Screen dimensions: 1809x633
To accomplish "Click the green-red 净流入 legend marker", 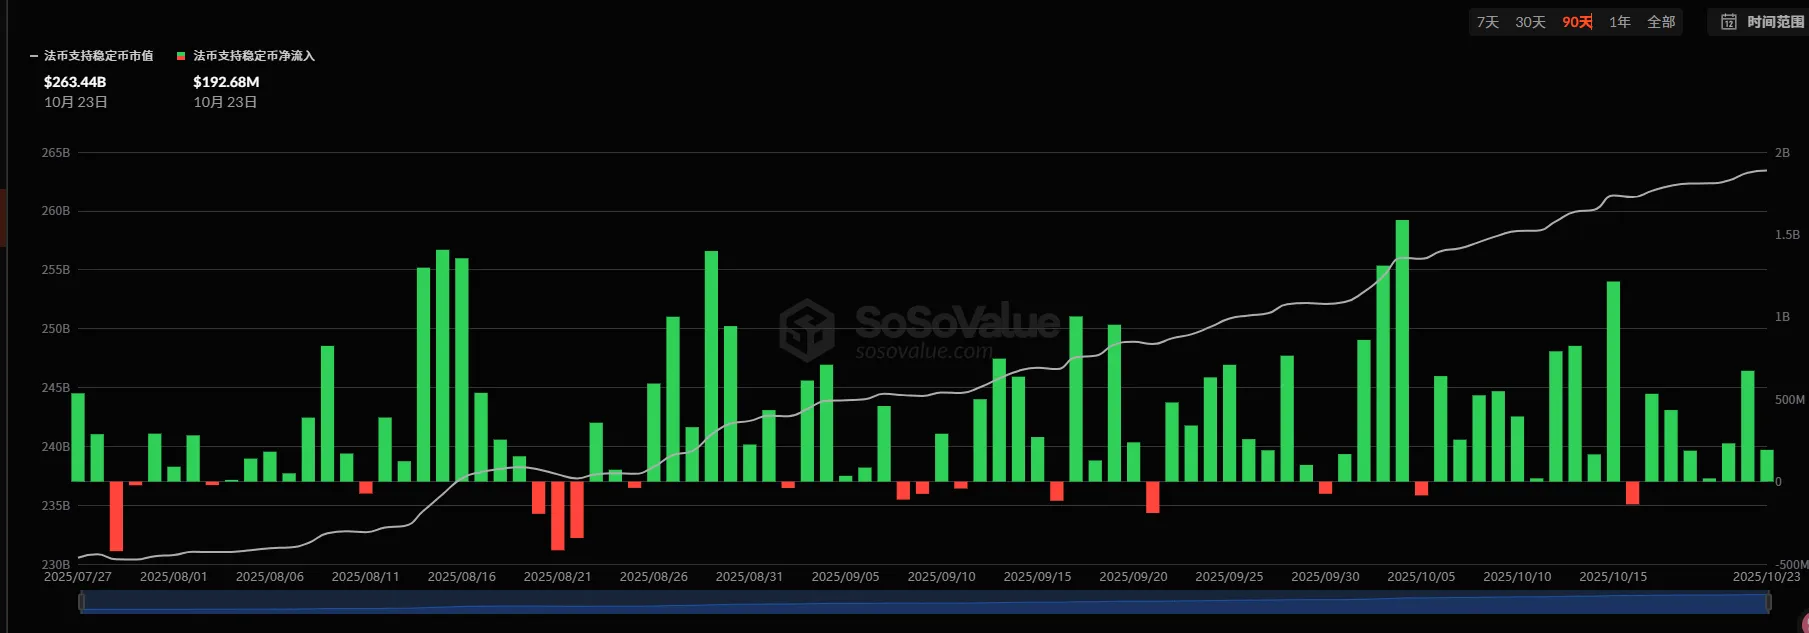I will pos(181,56).
